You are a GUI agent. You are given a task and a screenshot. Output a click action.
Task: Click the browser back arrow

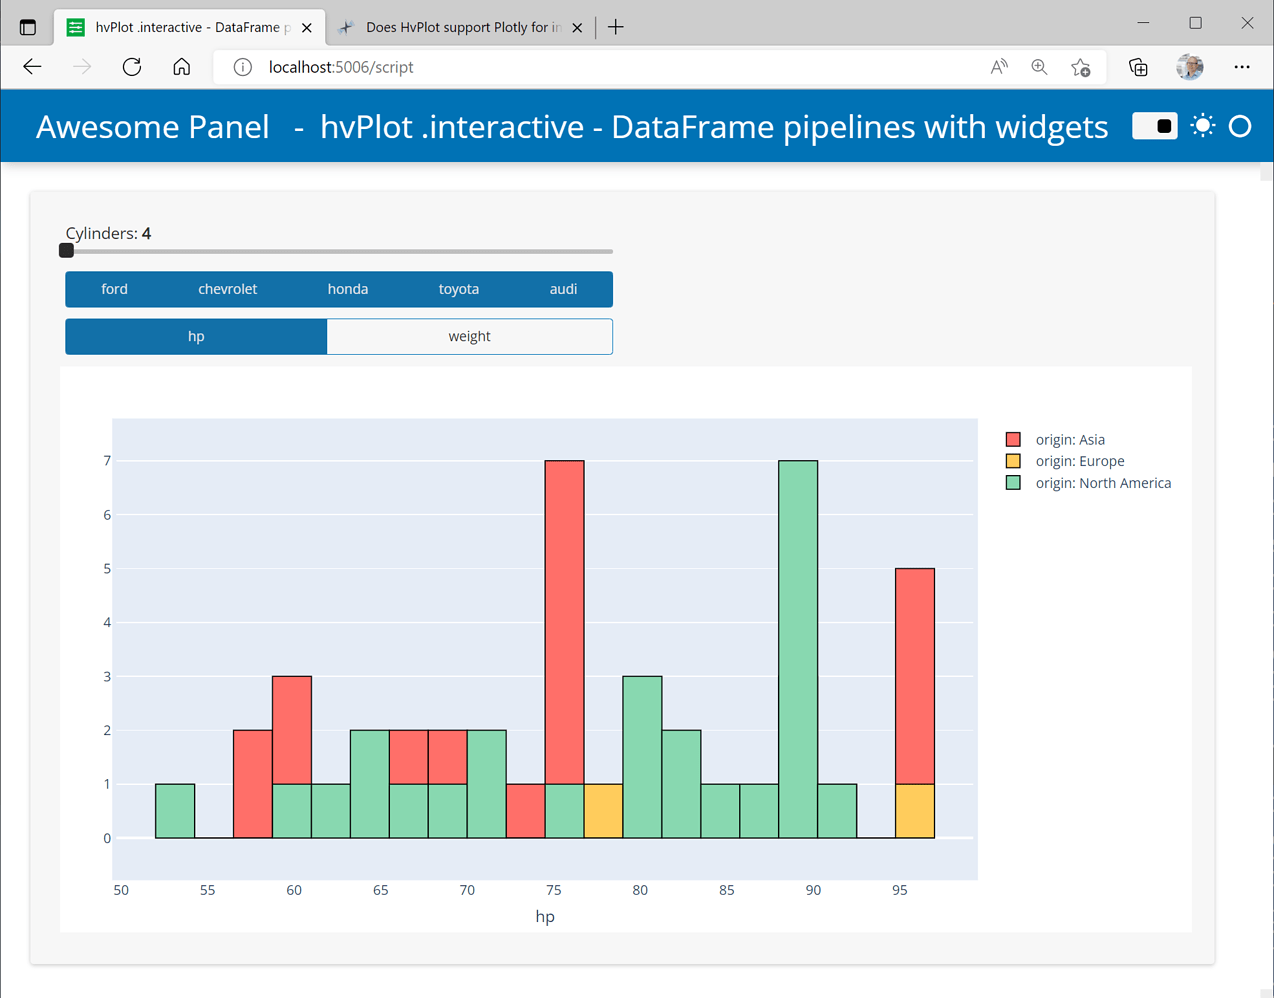point(32,67)
